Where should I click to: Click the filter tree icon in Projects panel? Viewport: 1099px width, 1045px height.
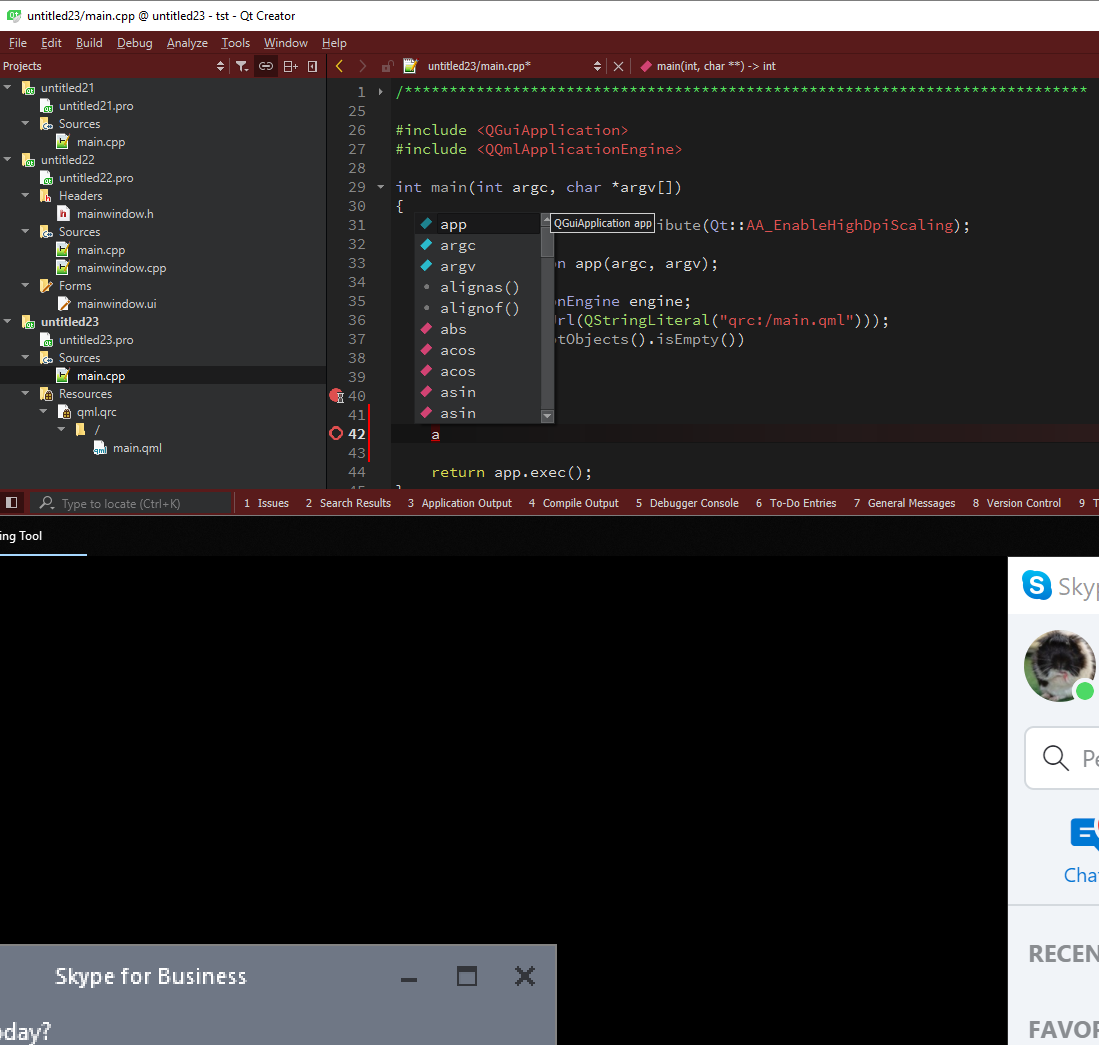242,66
